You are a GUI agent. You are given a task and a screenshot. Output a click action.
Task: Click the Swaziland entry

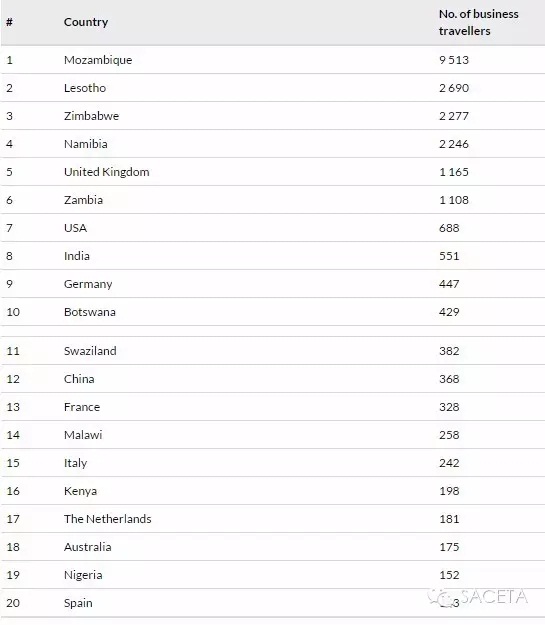90,351
